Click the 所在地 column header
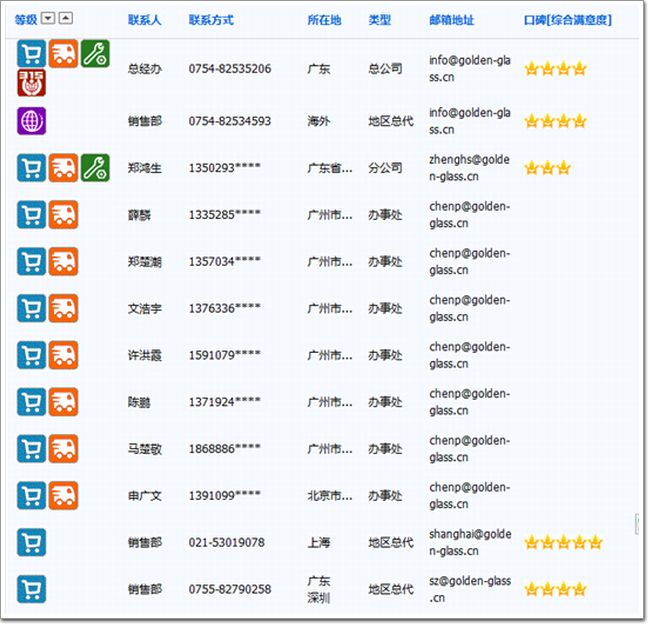648x624 pixels. coord(324,20)
